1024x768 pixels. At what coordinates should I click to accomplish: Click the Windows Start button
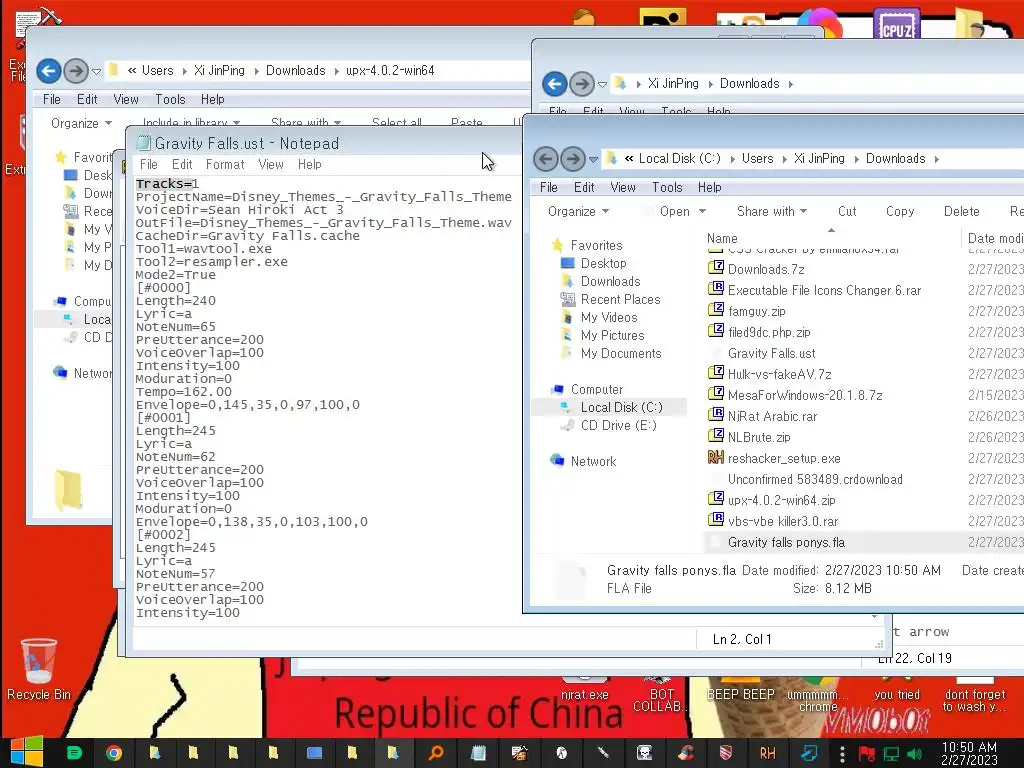(x=27, y=752)
